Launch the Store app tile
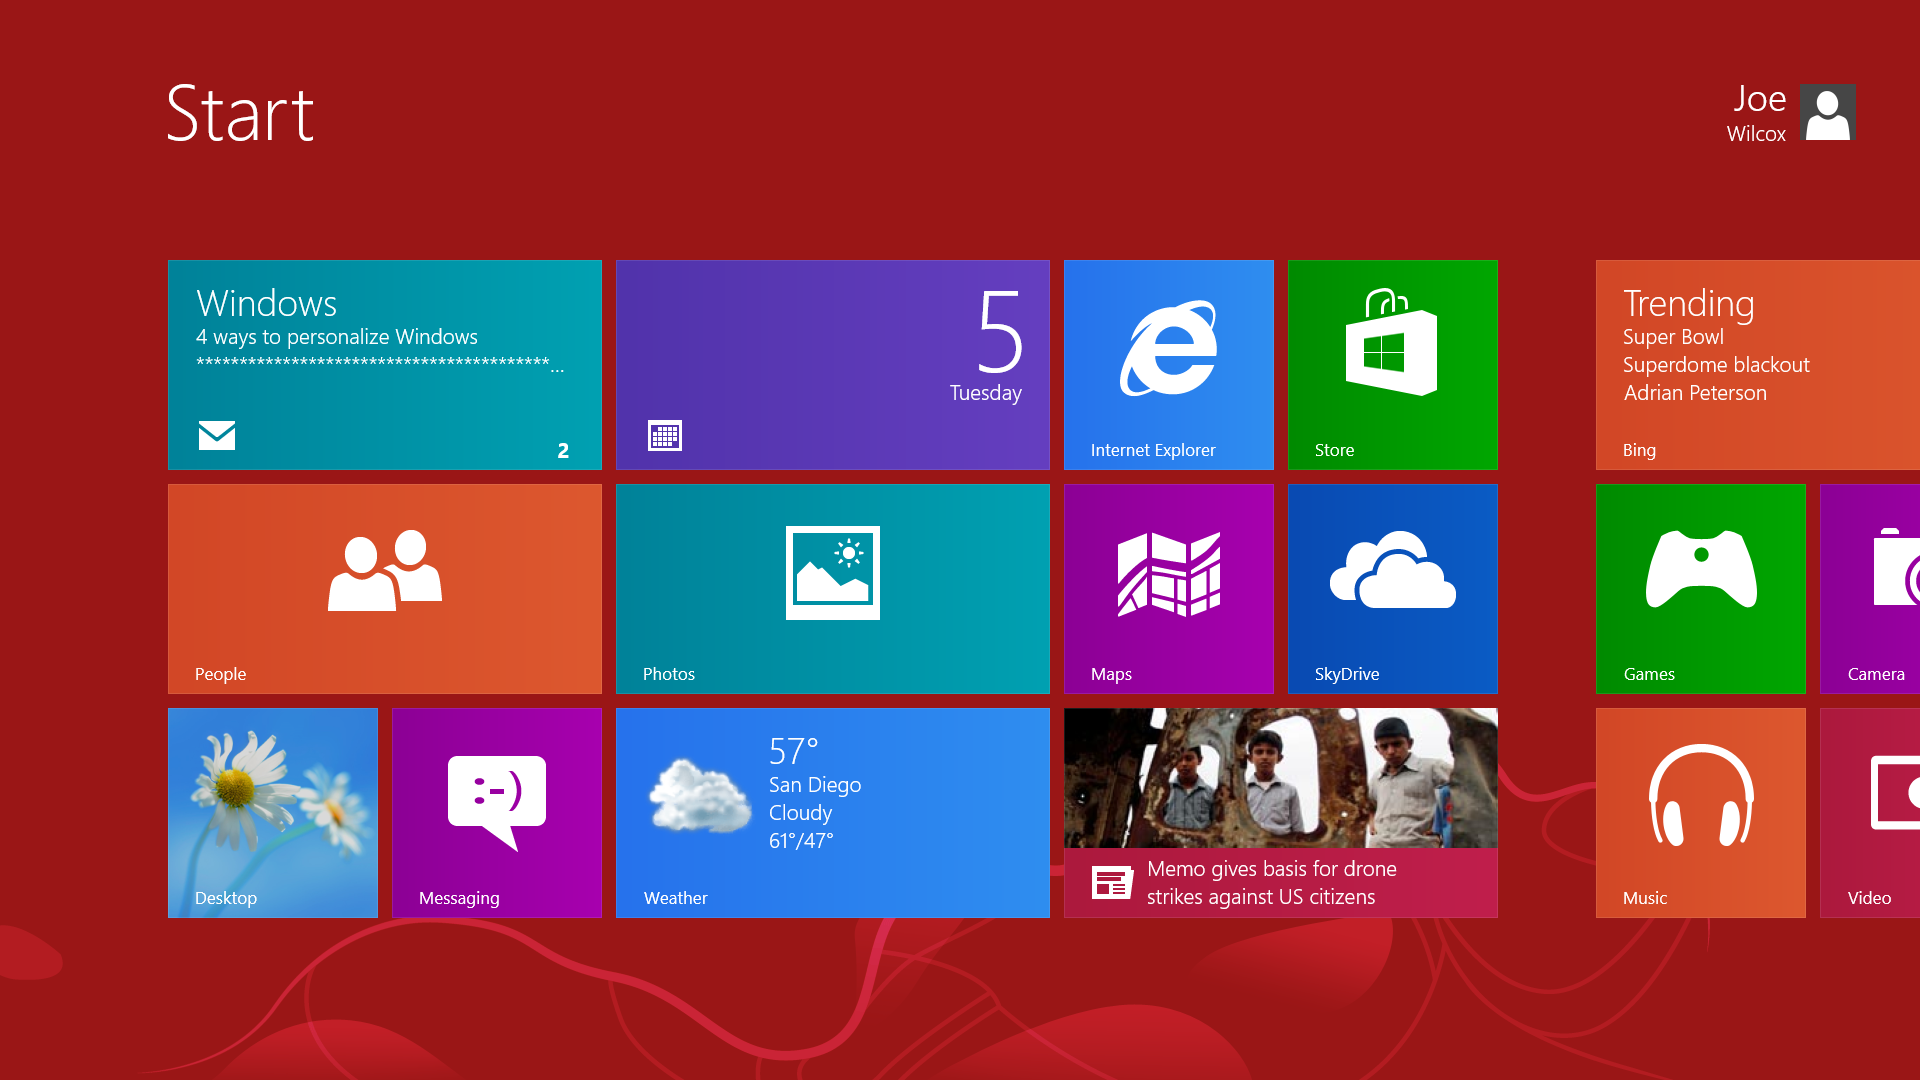 pyautogui.click(x=1392, y=365)
